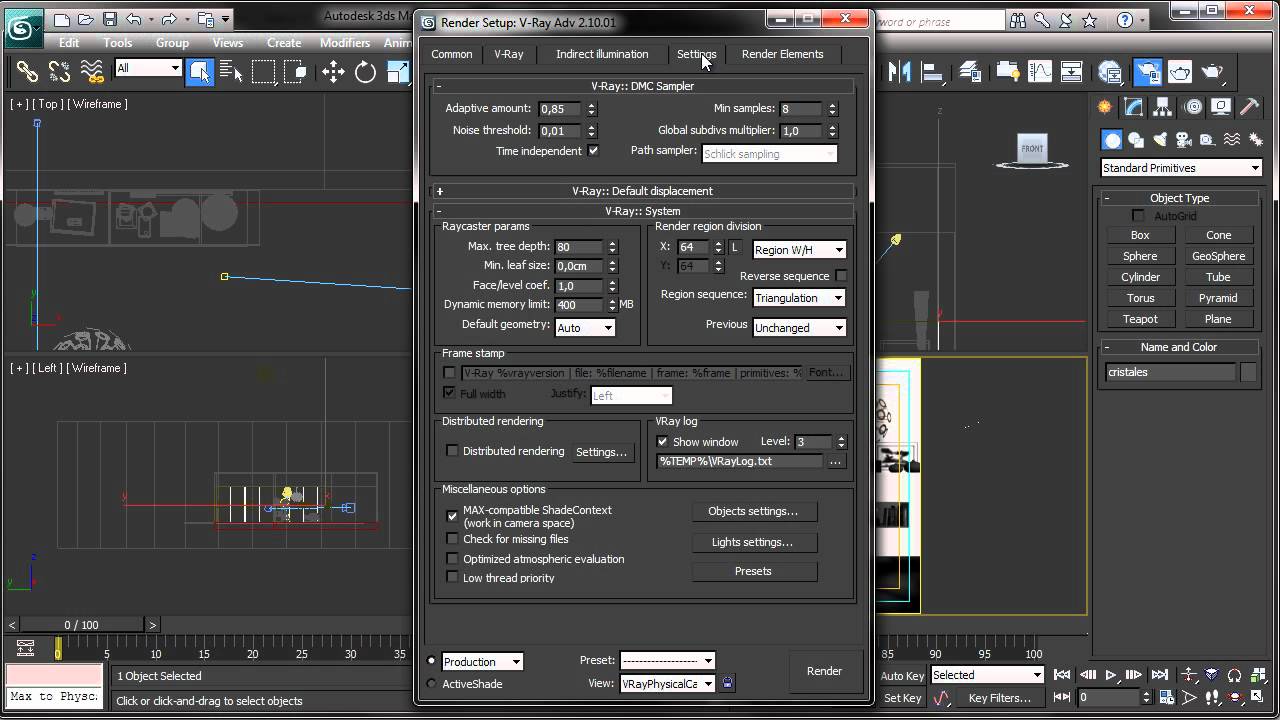Open the Region W/H dropdown
This screenshot has height=720, width=1280.
tap(799, 250)
